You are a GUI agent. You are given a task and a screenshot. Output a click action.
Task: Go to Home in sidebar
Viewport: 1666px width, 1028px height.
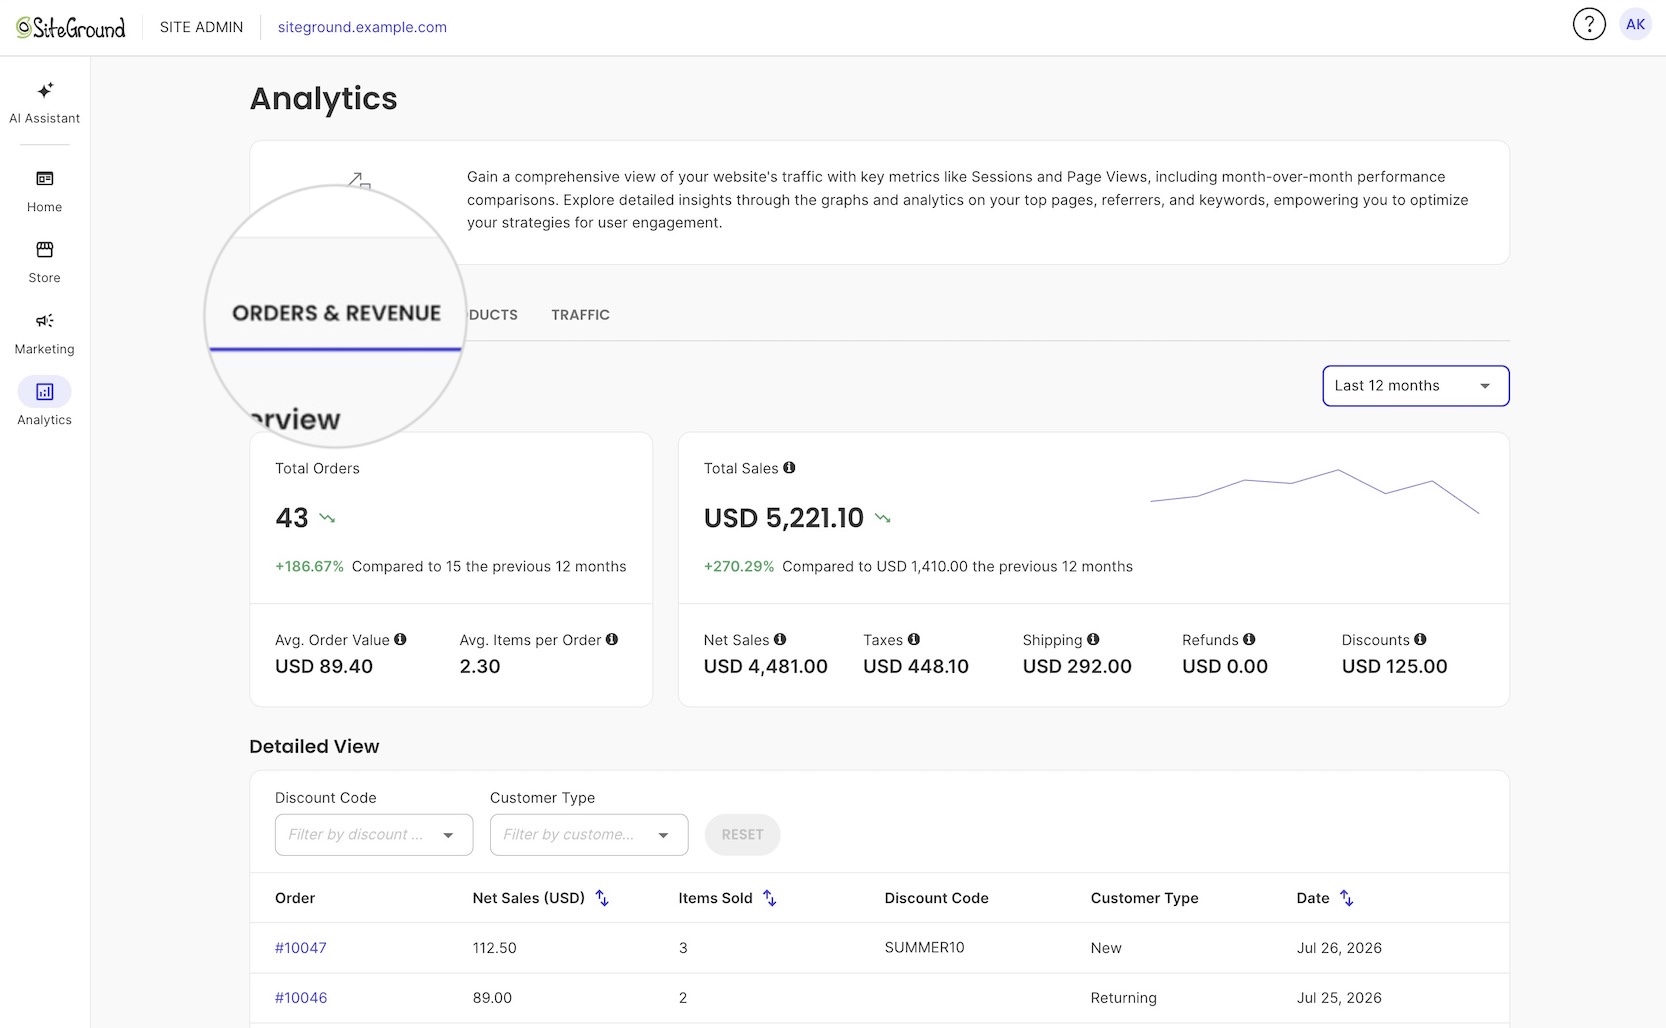(x=45, y=191)
